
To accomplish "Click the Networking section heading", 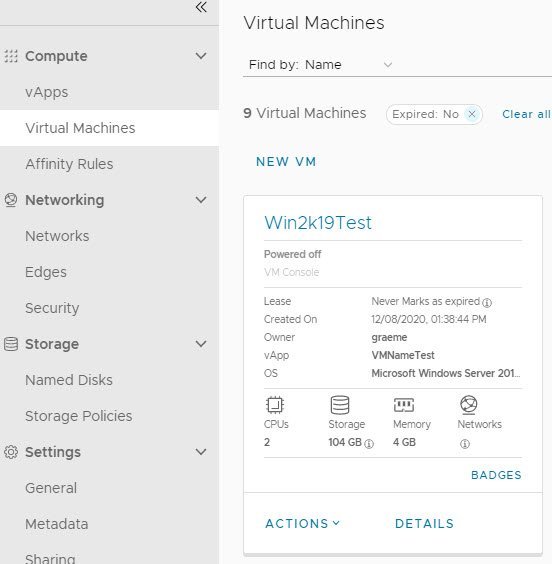I will (x=65, y=200).
